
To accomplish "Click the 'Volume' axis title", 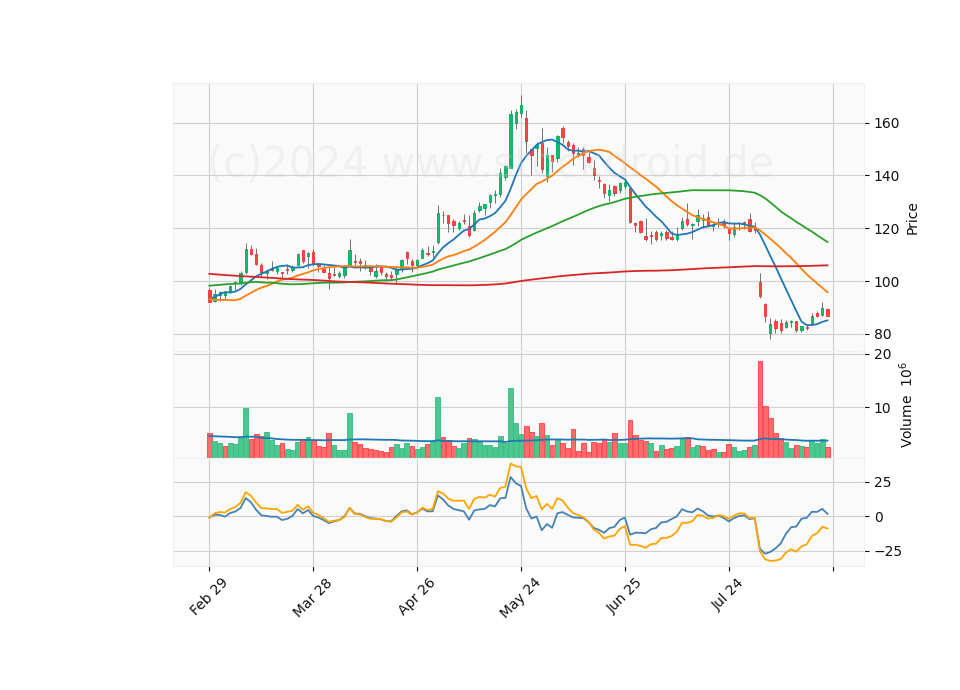I will click(x=906, y=422).
